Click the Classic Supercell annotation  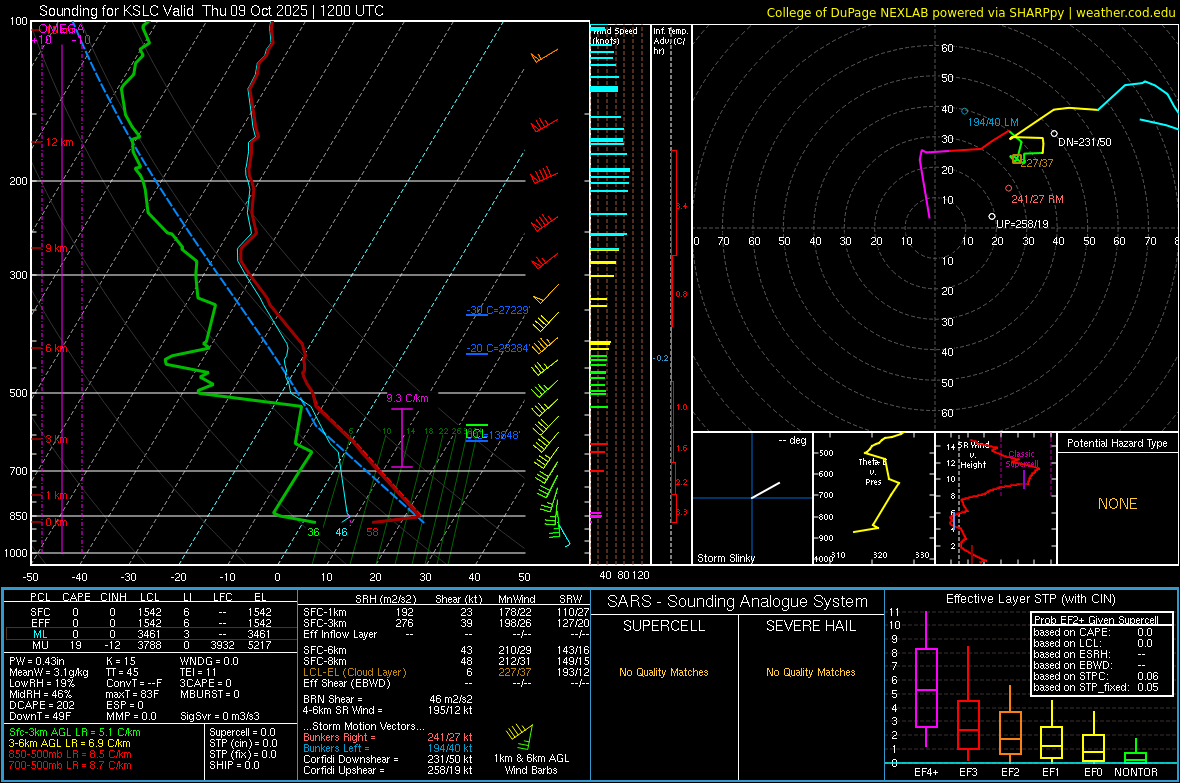pos(1022,459)
